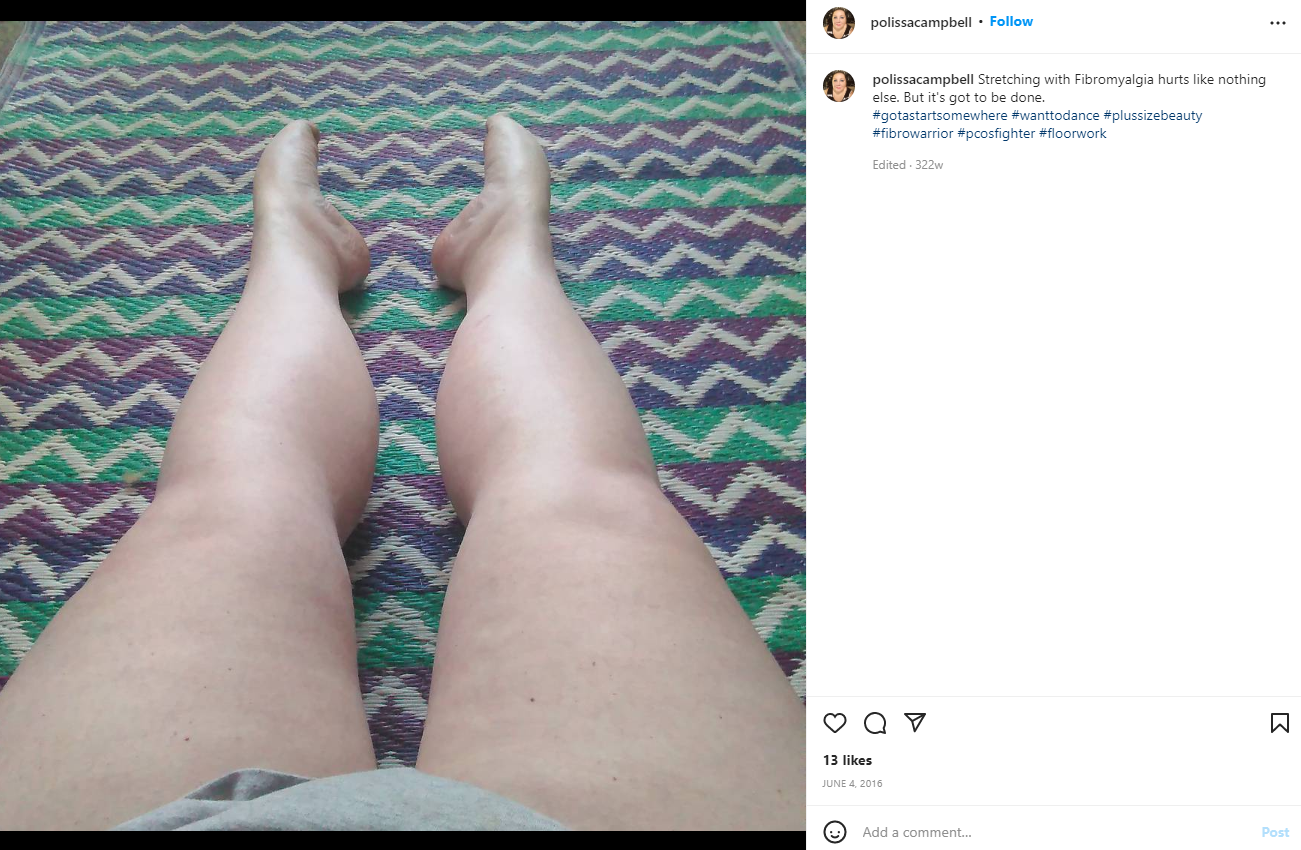Open comments via speech bubble icon
The image size is (1301, 850).
pyautogui.click(x=875, y=723)
